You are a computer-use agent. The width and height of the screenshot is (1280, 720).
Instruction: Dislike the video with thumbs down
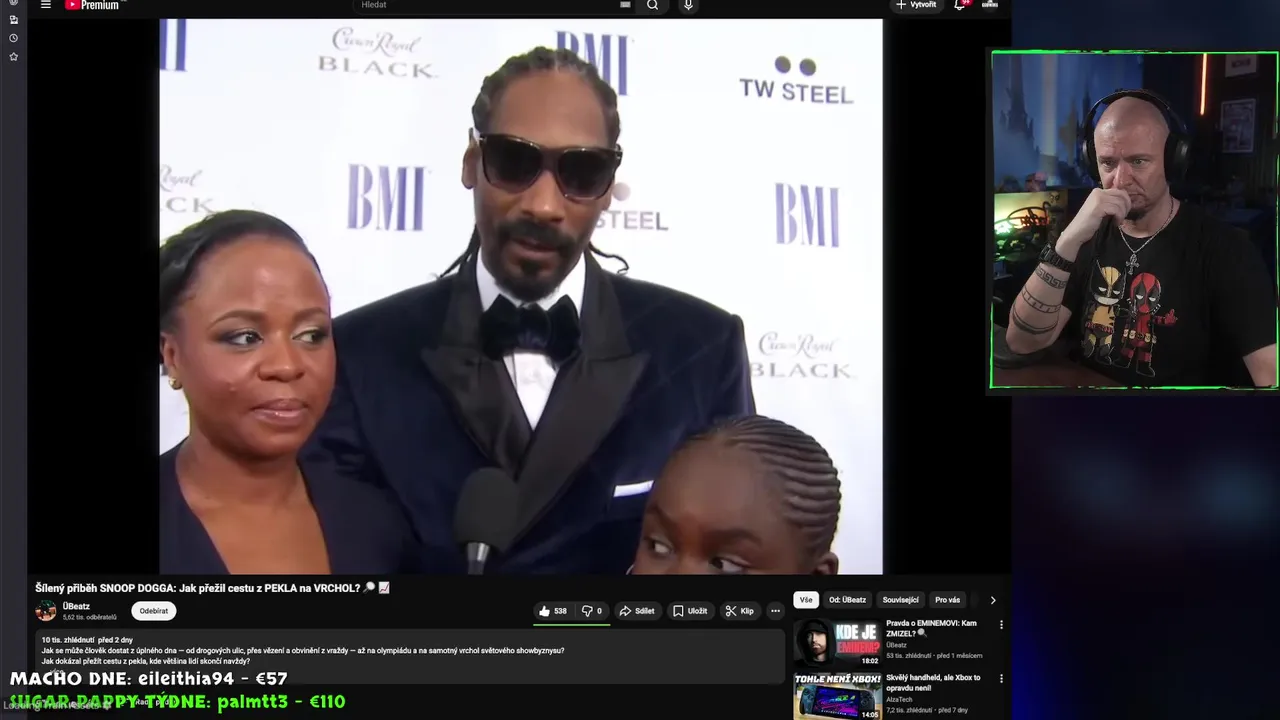[592, 611]
